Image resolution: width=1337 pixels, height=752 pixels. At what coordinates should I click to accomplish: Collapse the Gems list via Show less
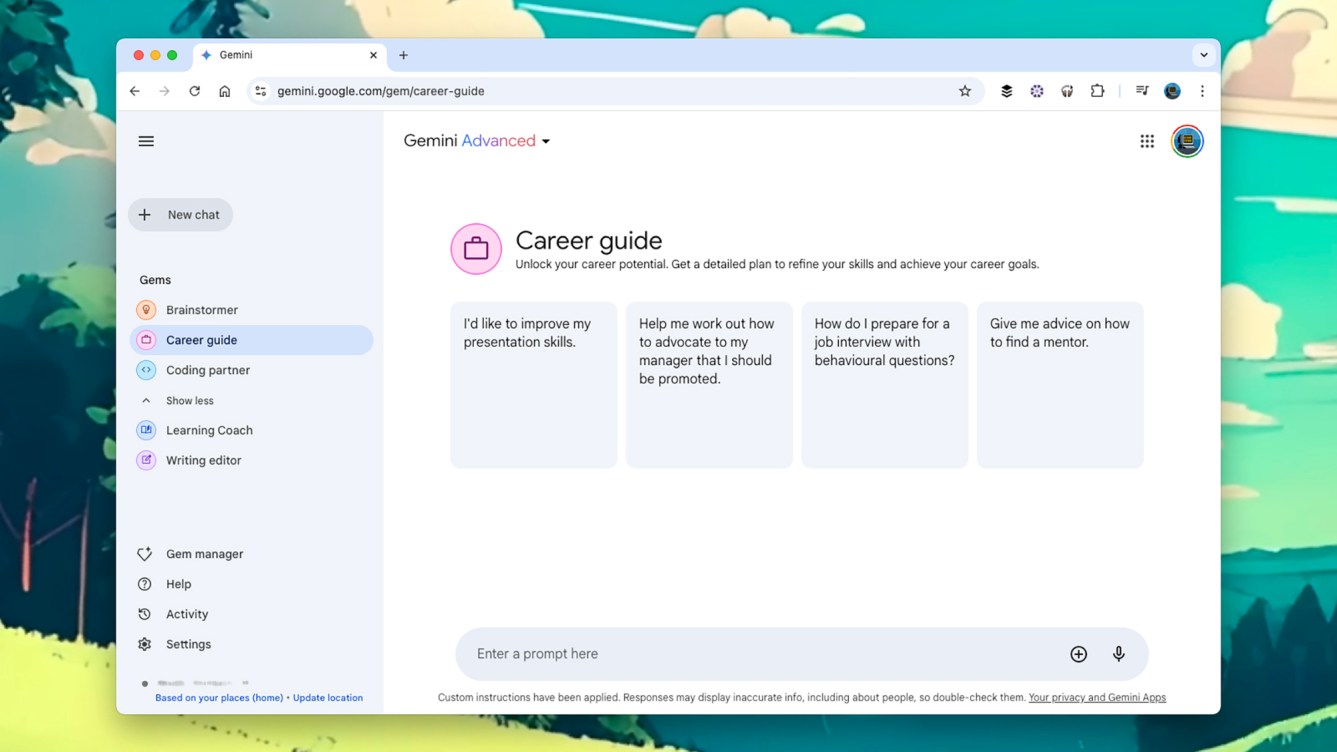[188, 400]
